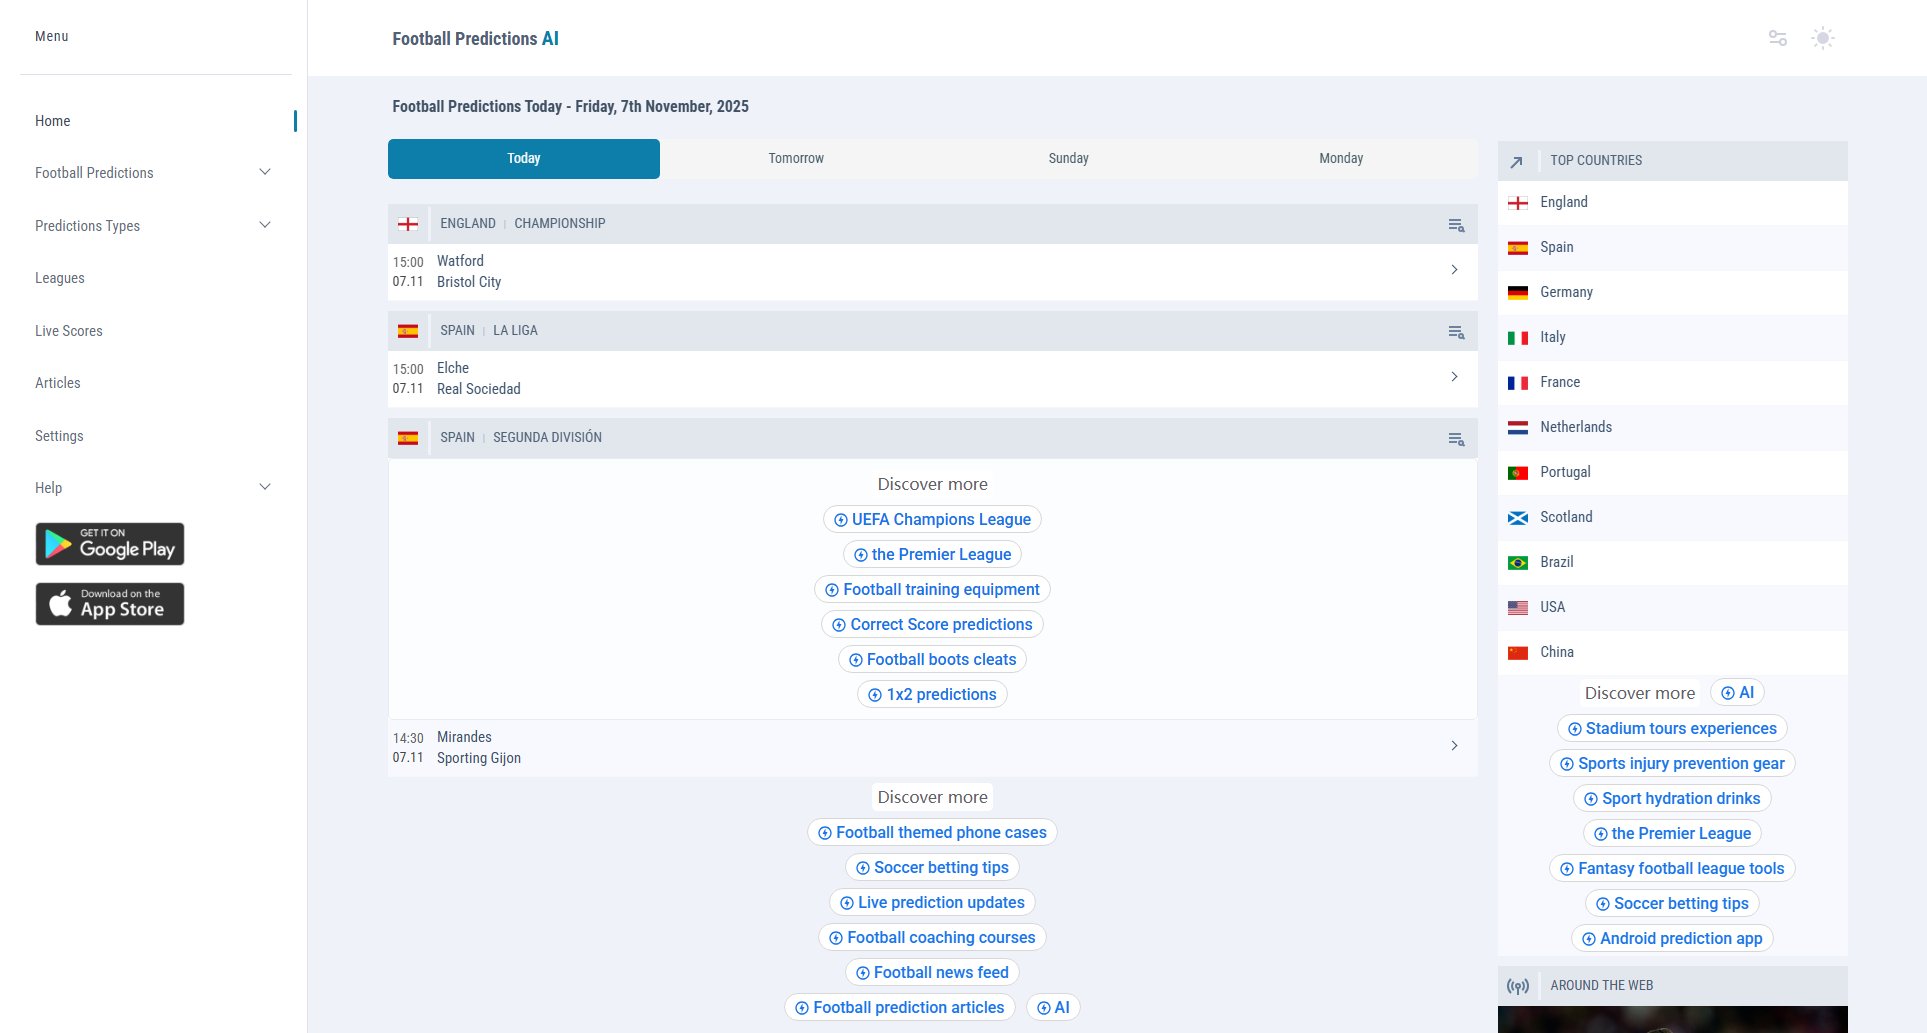Click the England flag in Top Countries
1927x1033 pixels.
[1517, 203]
